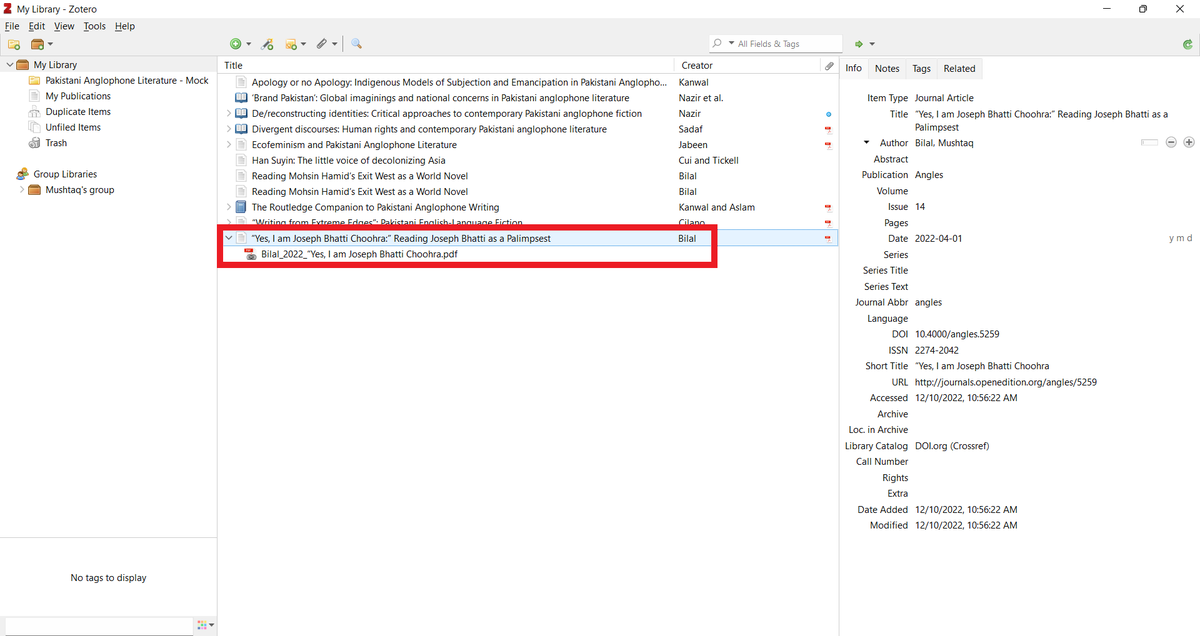
Task: Open the Help menu
Action: (124, 26)
